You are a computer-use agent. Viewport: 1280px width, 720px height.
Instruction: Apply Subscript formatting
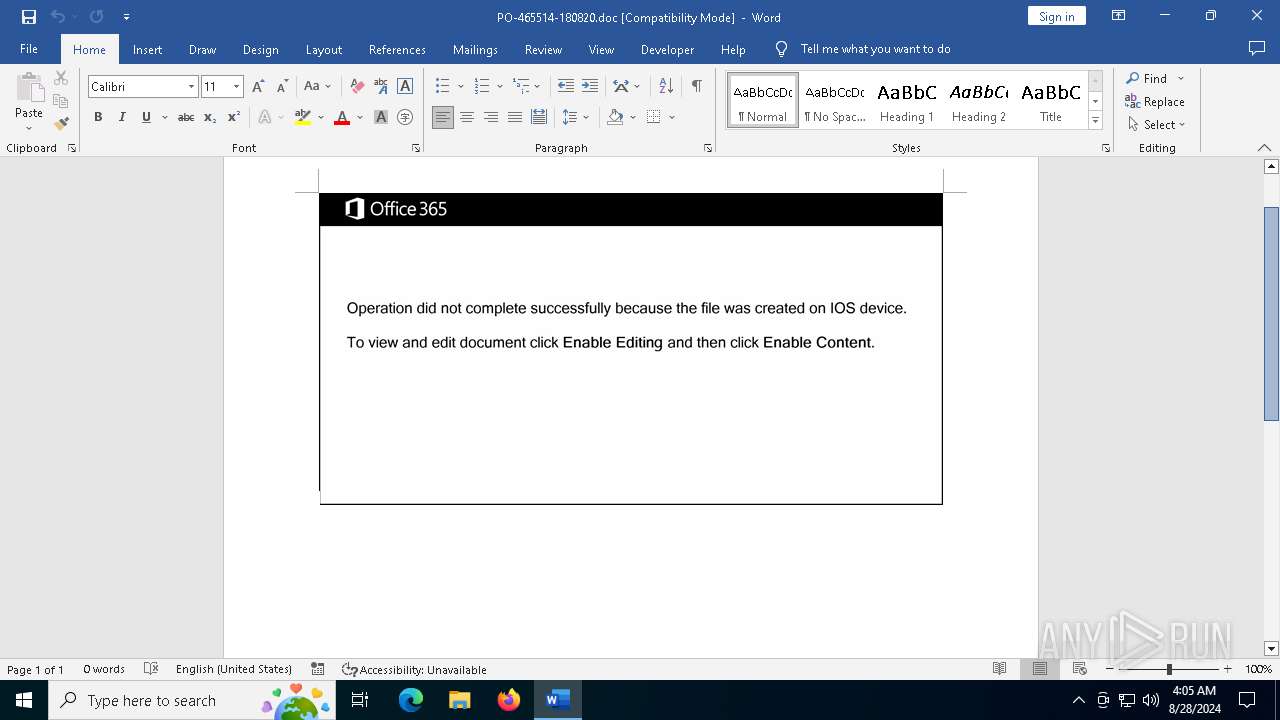210,117
